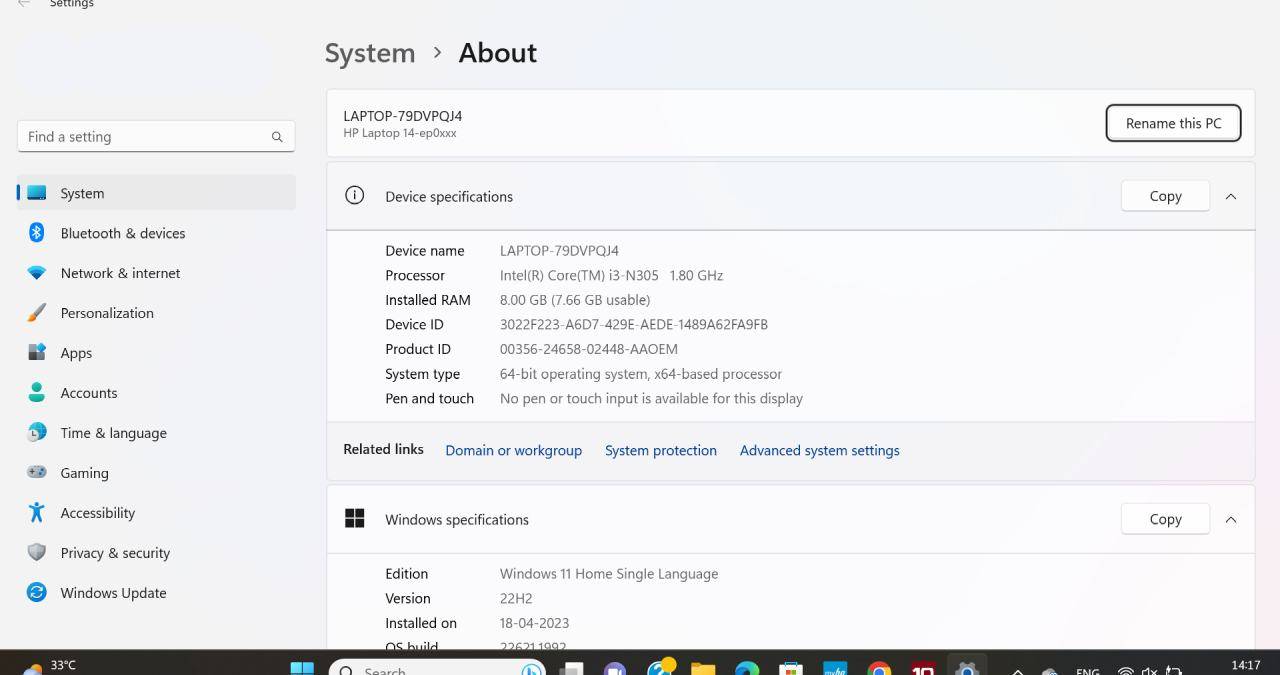The width and height of the screenshot is (1280, 675).
Task: Go to Windows Update
Action: coord(113,593)
